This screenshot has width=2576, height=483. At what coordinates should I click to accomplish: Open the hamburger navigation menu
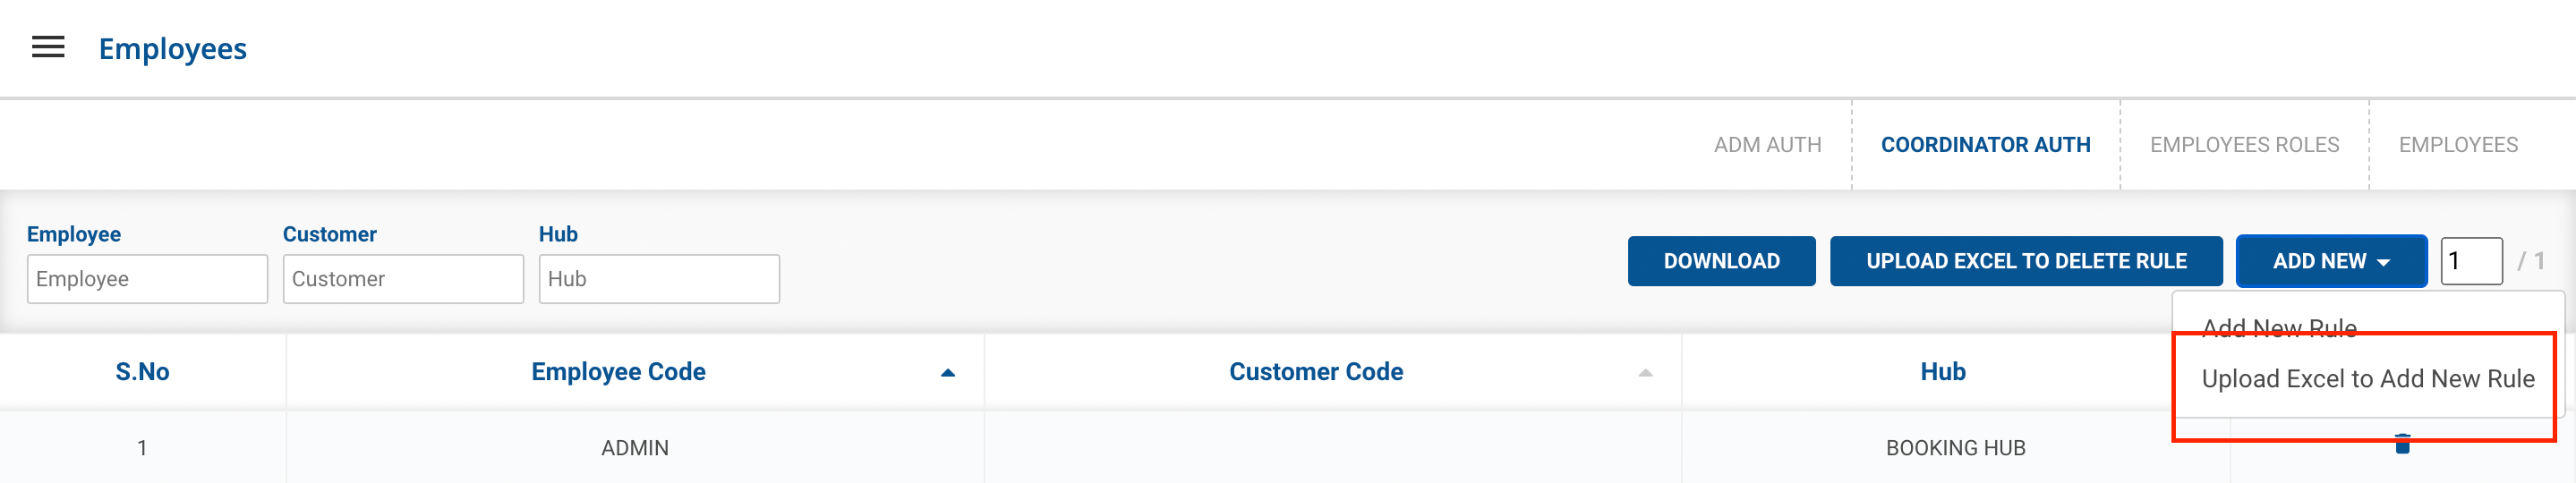(x=48, y=47)
